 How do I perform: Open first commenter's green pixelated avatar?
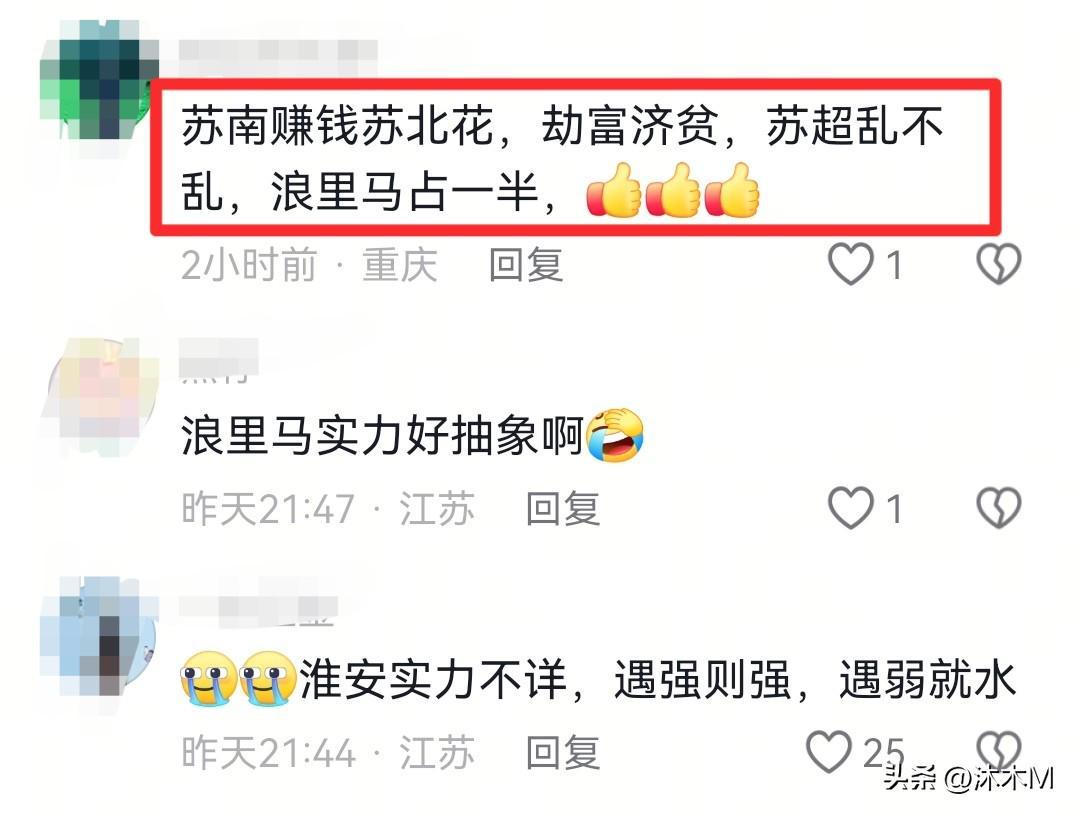pos(98,81)
